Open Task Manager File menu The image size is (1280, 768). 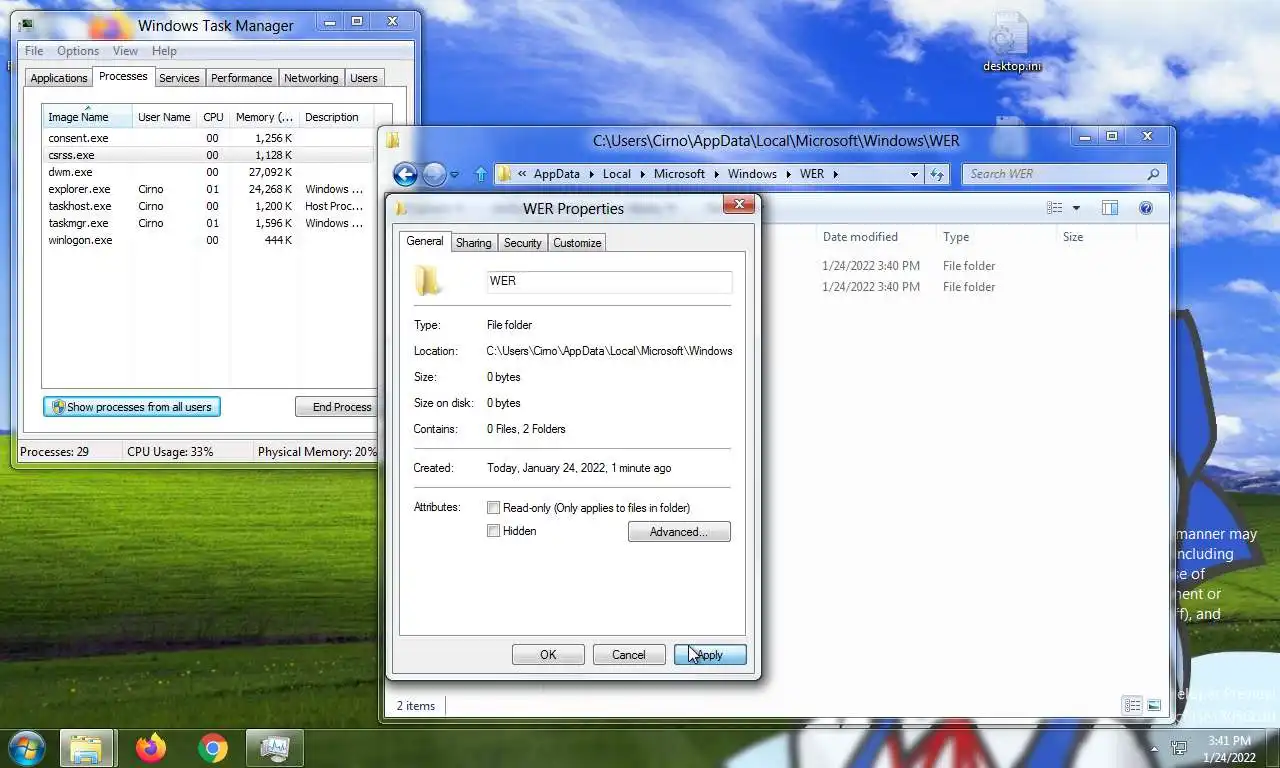(34, 51)
